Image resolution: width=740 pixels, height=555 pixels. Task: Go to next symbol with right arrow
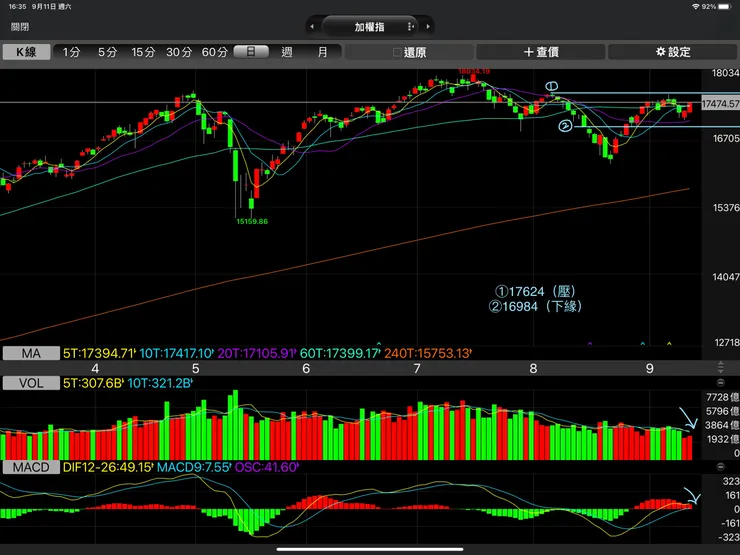point(428,27)
